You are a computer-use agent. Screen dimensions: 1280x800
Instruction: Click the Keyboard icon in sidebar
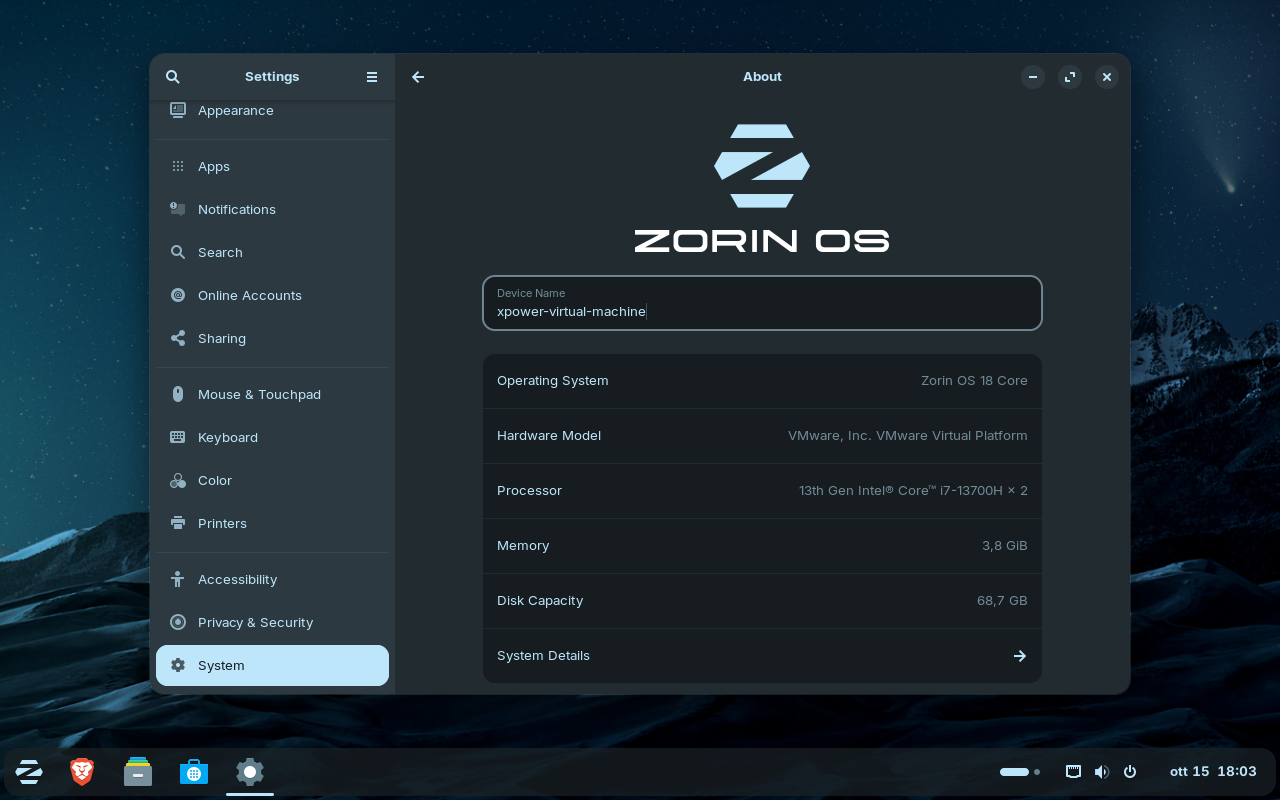click(178, 437)
